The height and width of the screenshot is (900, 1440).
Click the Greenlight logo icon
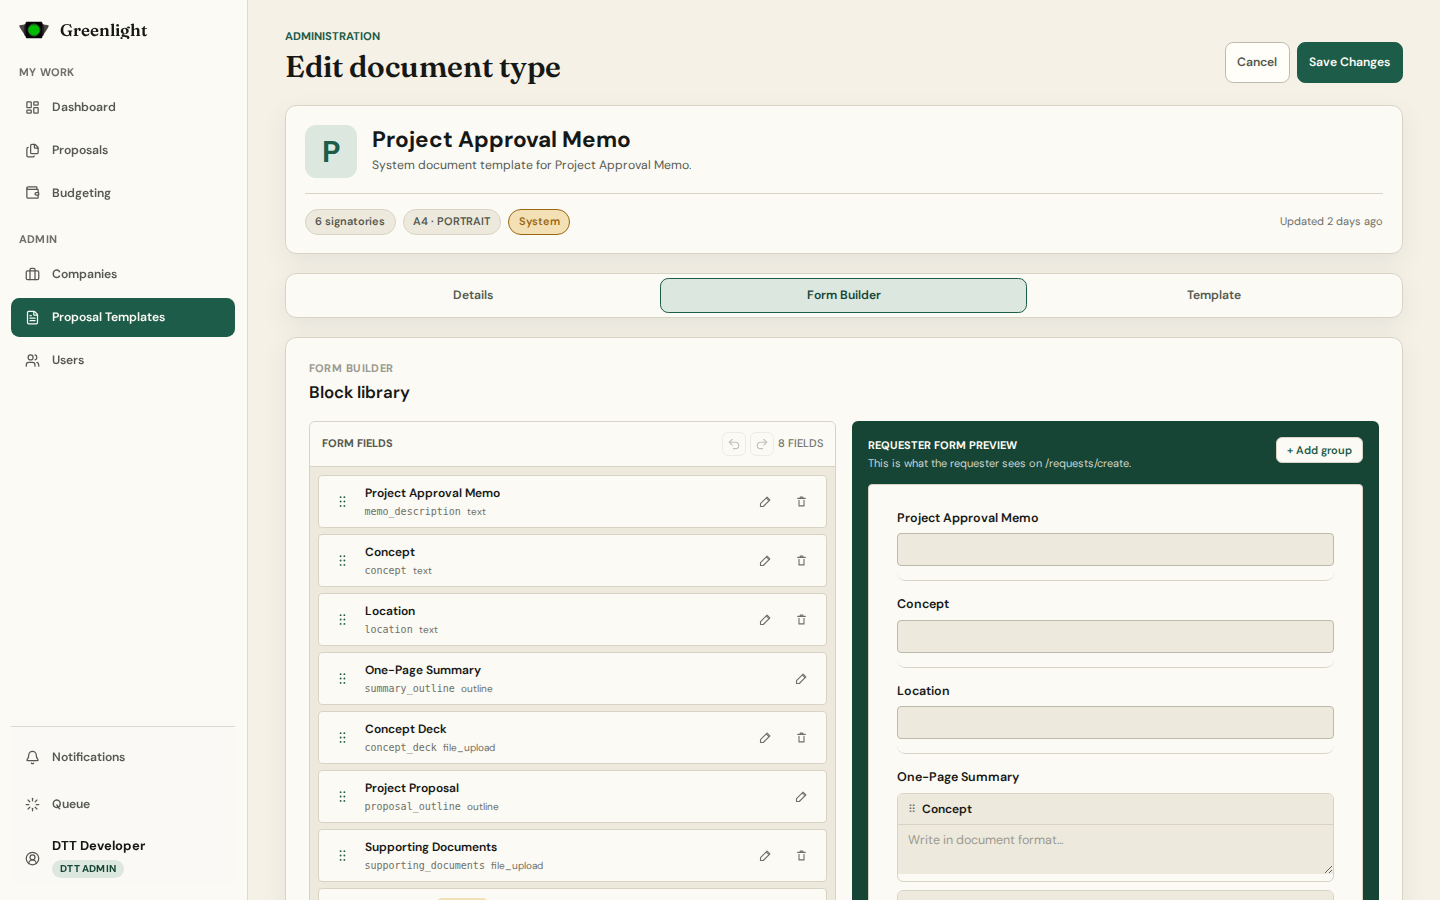coord(34,30)
